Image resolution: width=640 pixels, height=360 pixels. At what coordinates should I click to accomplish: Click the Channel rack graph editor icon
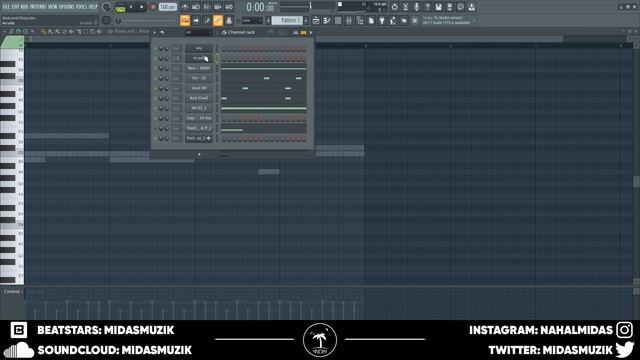point(296,32)
